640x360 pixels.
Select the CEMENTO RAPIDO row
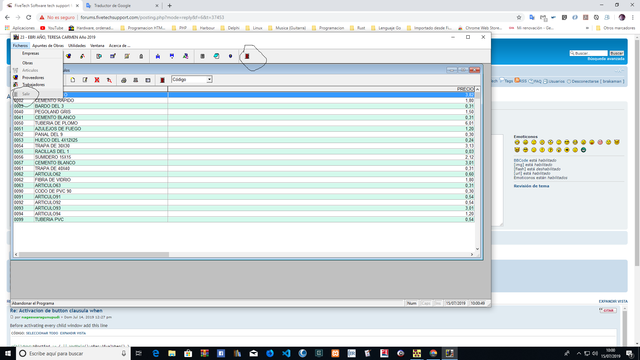tap(244, 100)
